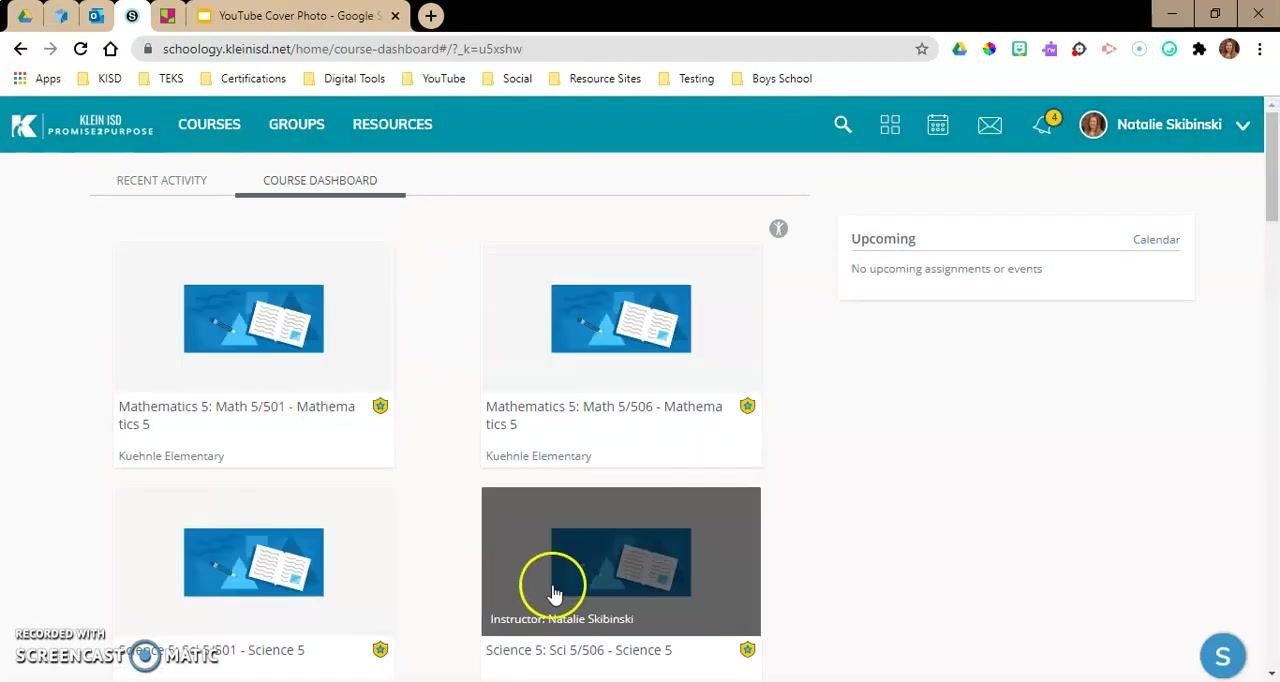Click Sci 5/501 course card image
Viewport: 1280px width, 682px height.
point(253,562)
